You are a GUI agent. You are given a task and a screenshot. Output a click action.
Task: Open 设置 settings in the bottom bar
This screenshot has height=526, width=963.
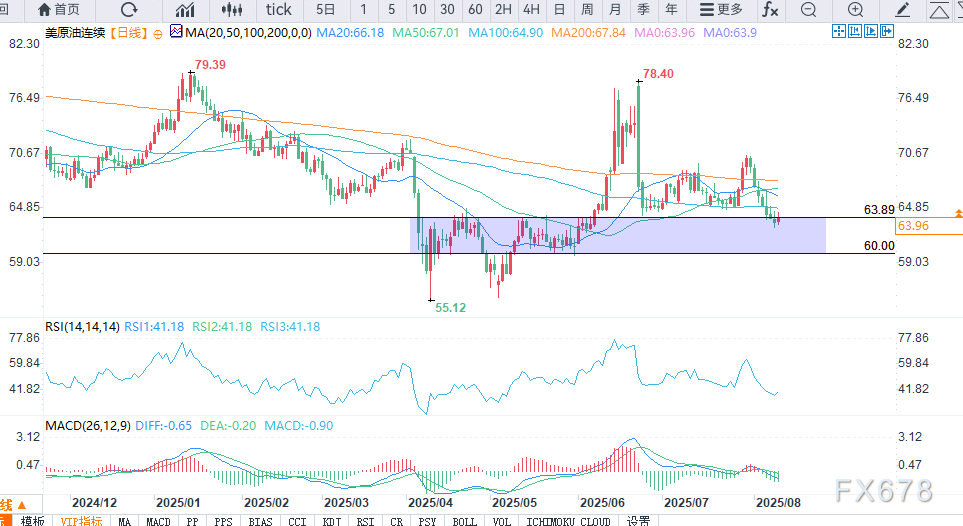[638, 521]
